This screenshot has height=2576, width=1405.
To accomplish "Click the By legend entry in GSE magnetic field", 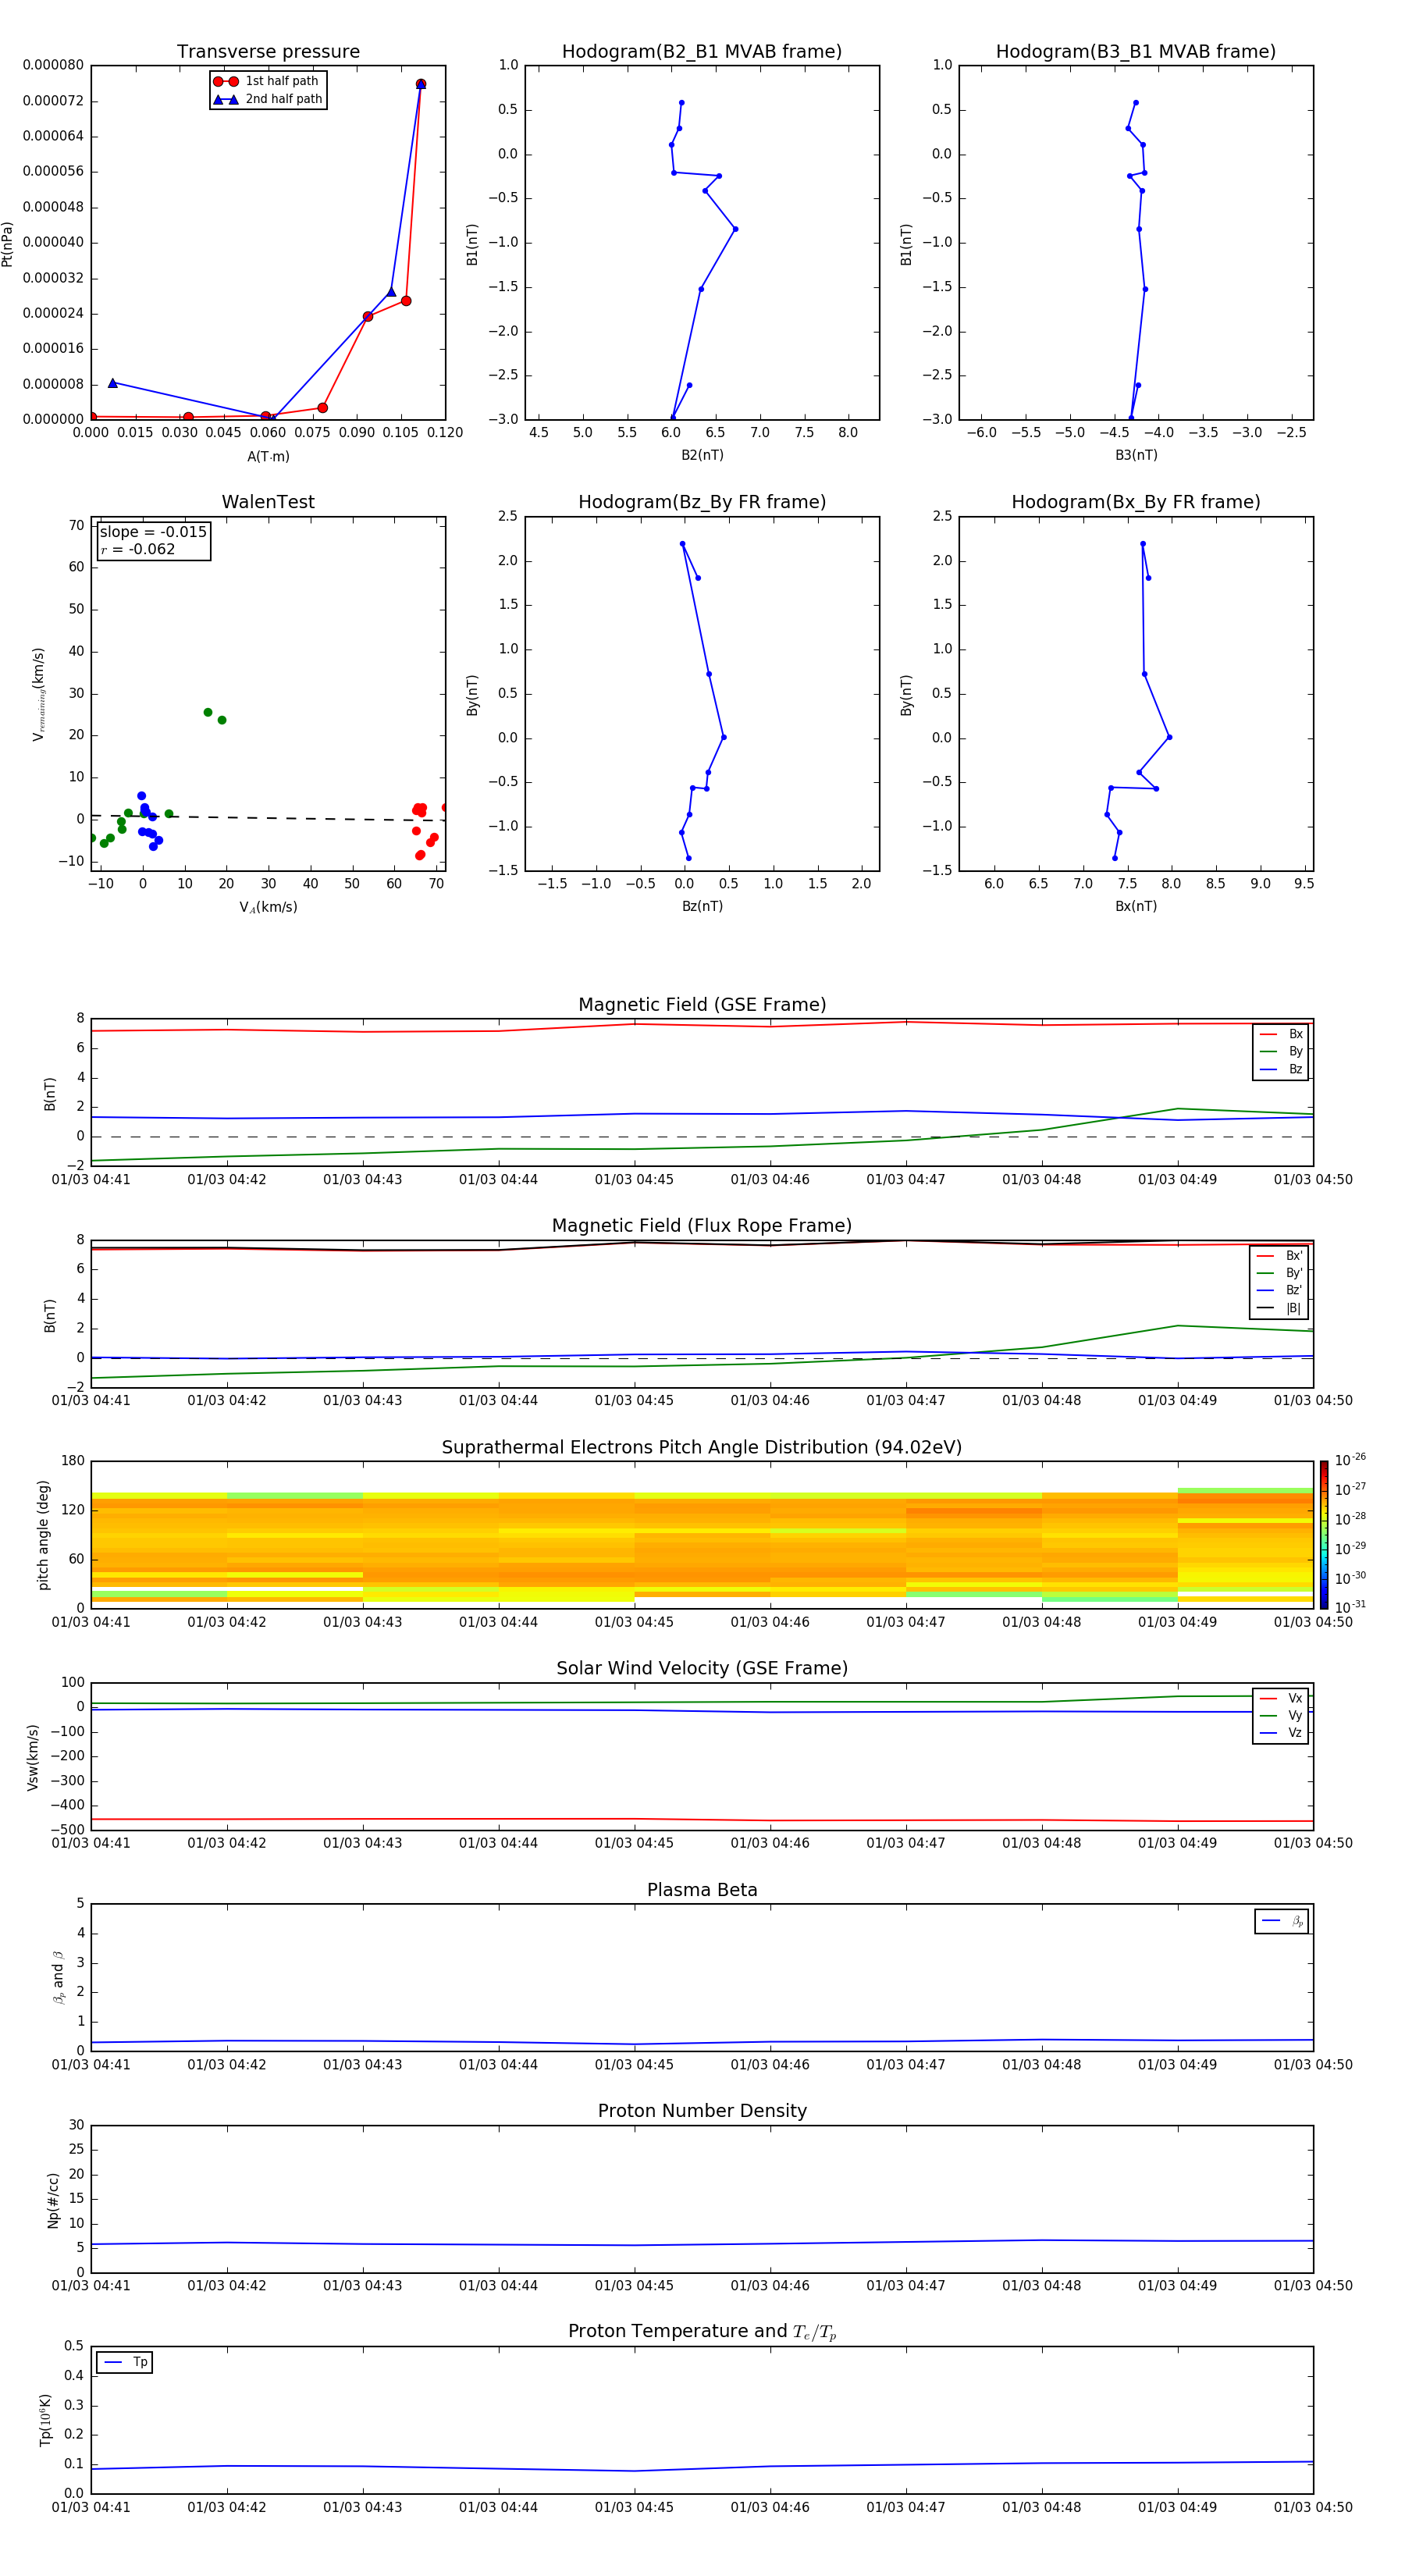I will point(1281,1052).
